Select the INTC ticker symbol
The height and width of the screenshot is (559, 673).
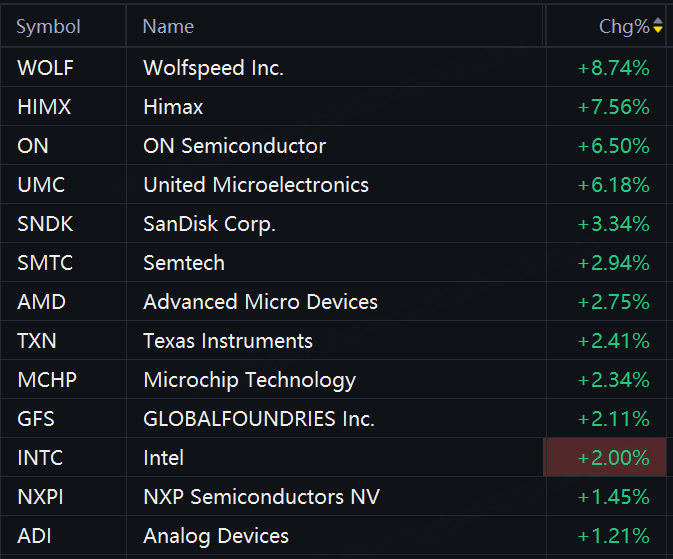click(40, 458)
